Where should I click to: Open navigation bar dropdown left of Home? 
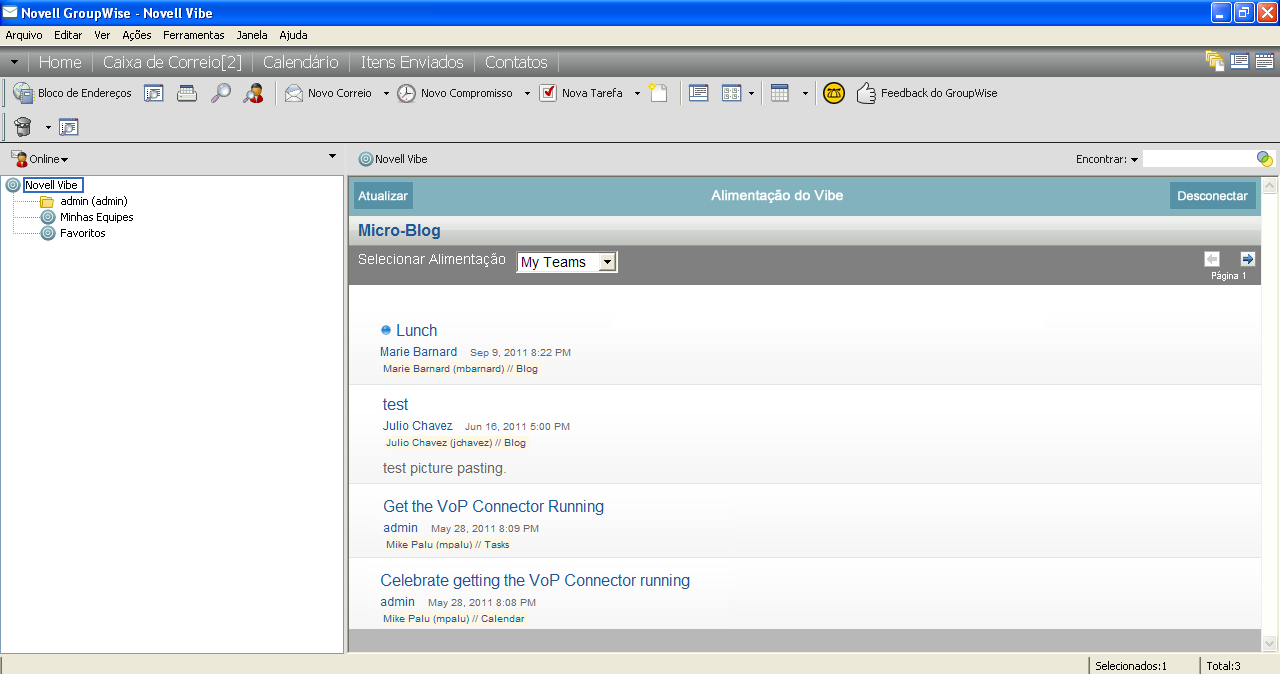tap(14, 62)
